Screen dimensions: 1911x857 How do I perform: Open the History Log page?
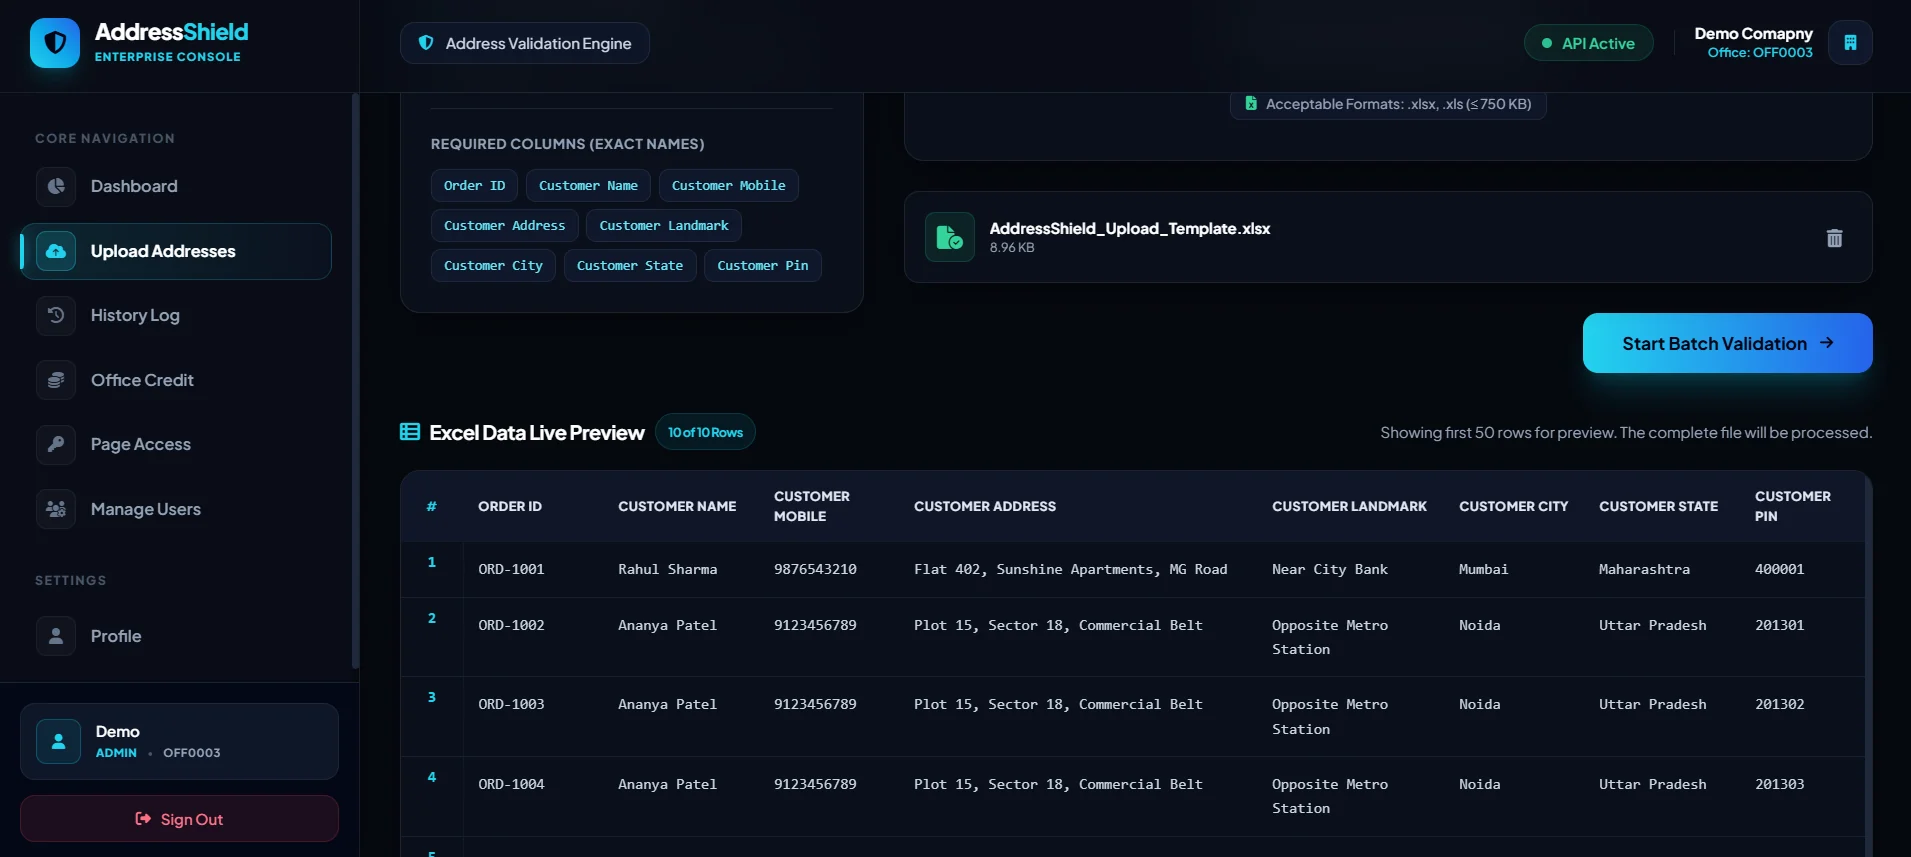[x=176, y=315]
